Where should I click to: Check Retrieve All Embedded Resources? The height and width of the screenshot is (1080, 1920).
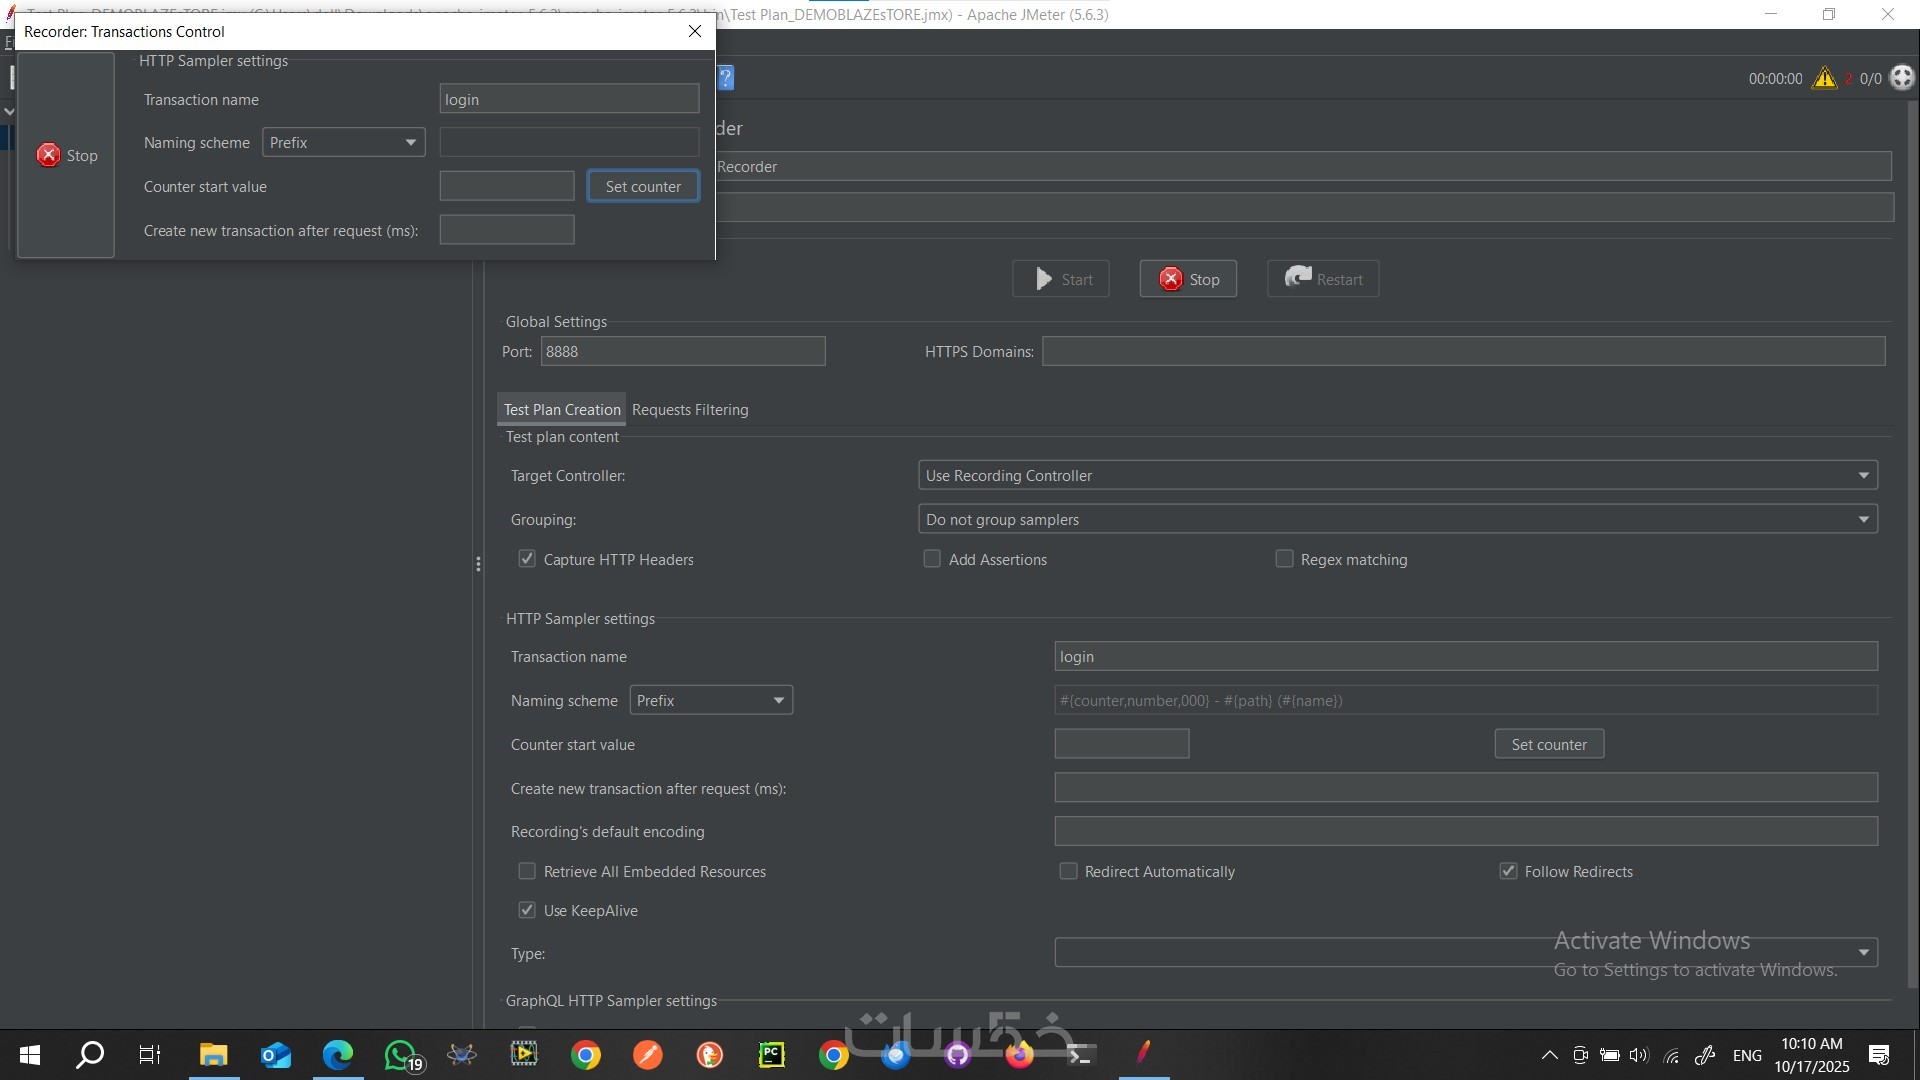[x=527, y=871]
